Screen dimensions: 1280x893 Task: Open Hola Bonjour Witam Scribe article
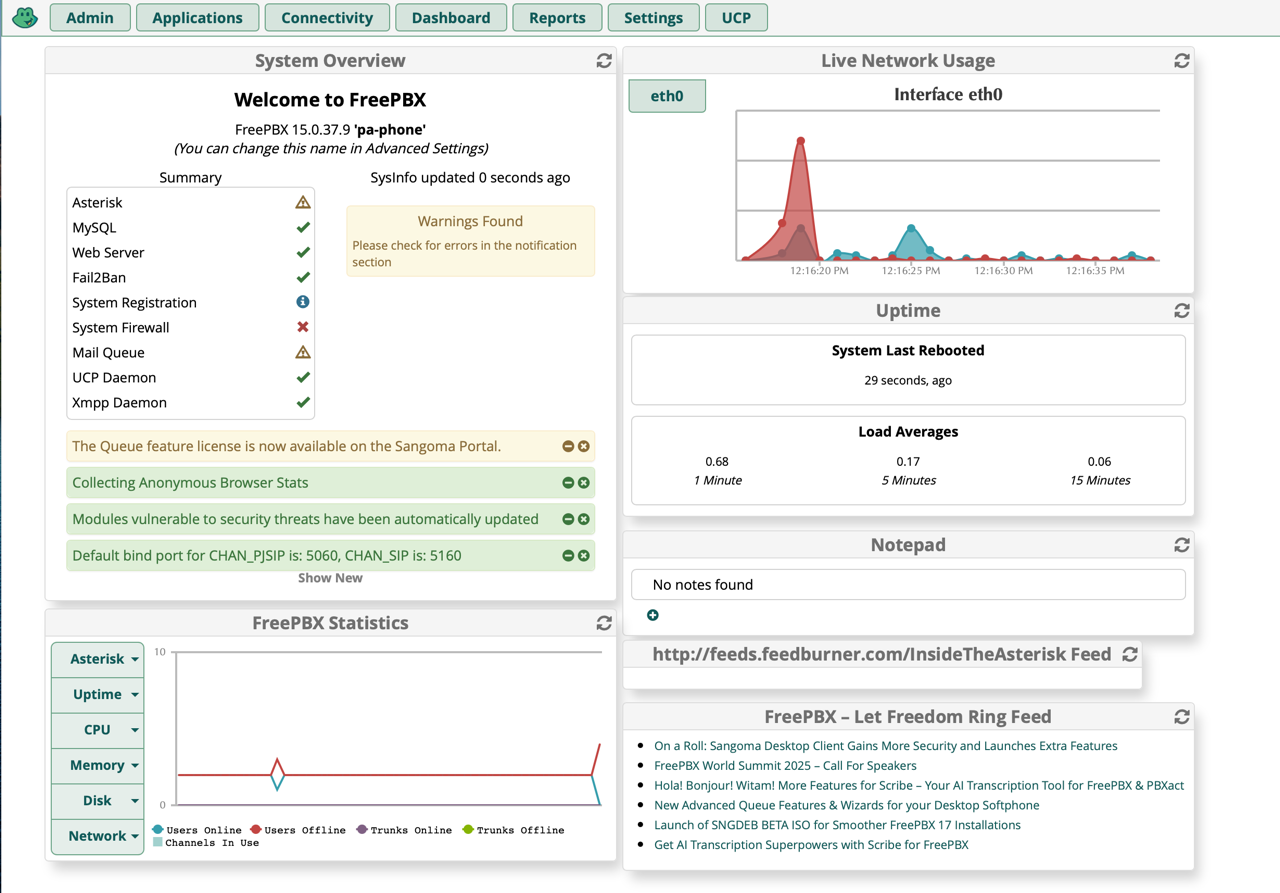919,785
